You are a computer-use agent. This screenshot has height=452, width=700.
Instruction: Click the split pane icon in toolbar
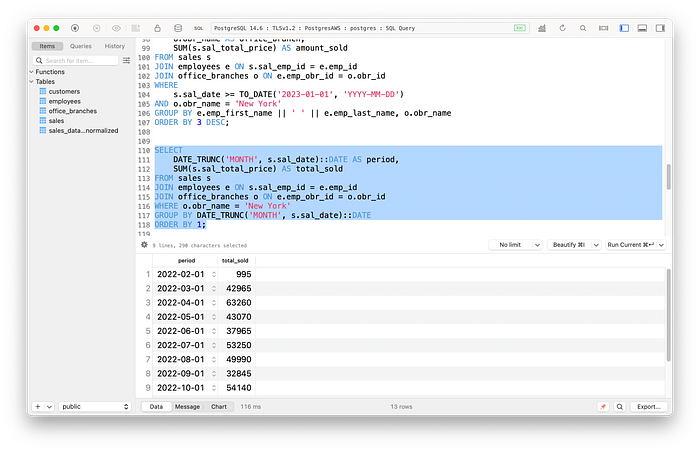coord(604,28)
